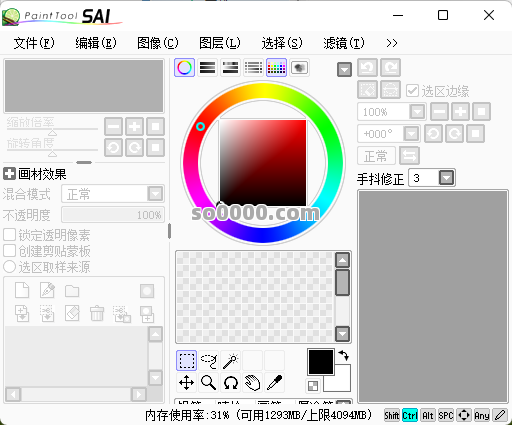
Task: Select the hand pan tool
Action: pyautogui.click(x=252, y=382)
